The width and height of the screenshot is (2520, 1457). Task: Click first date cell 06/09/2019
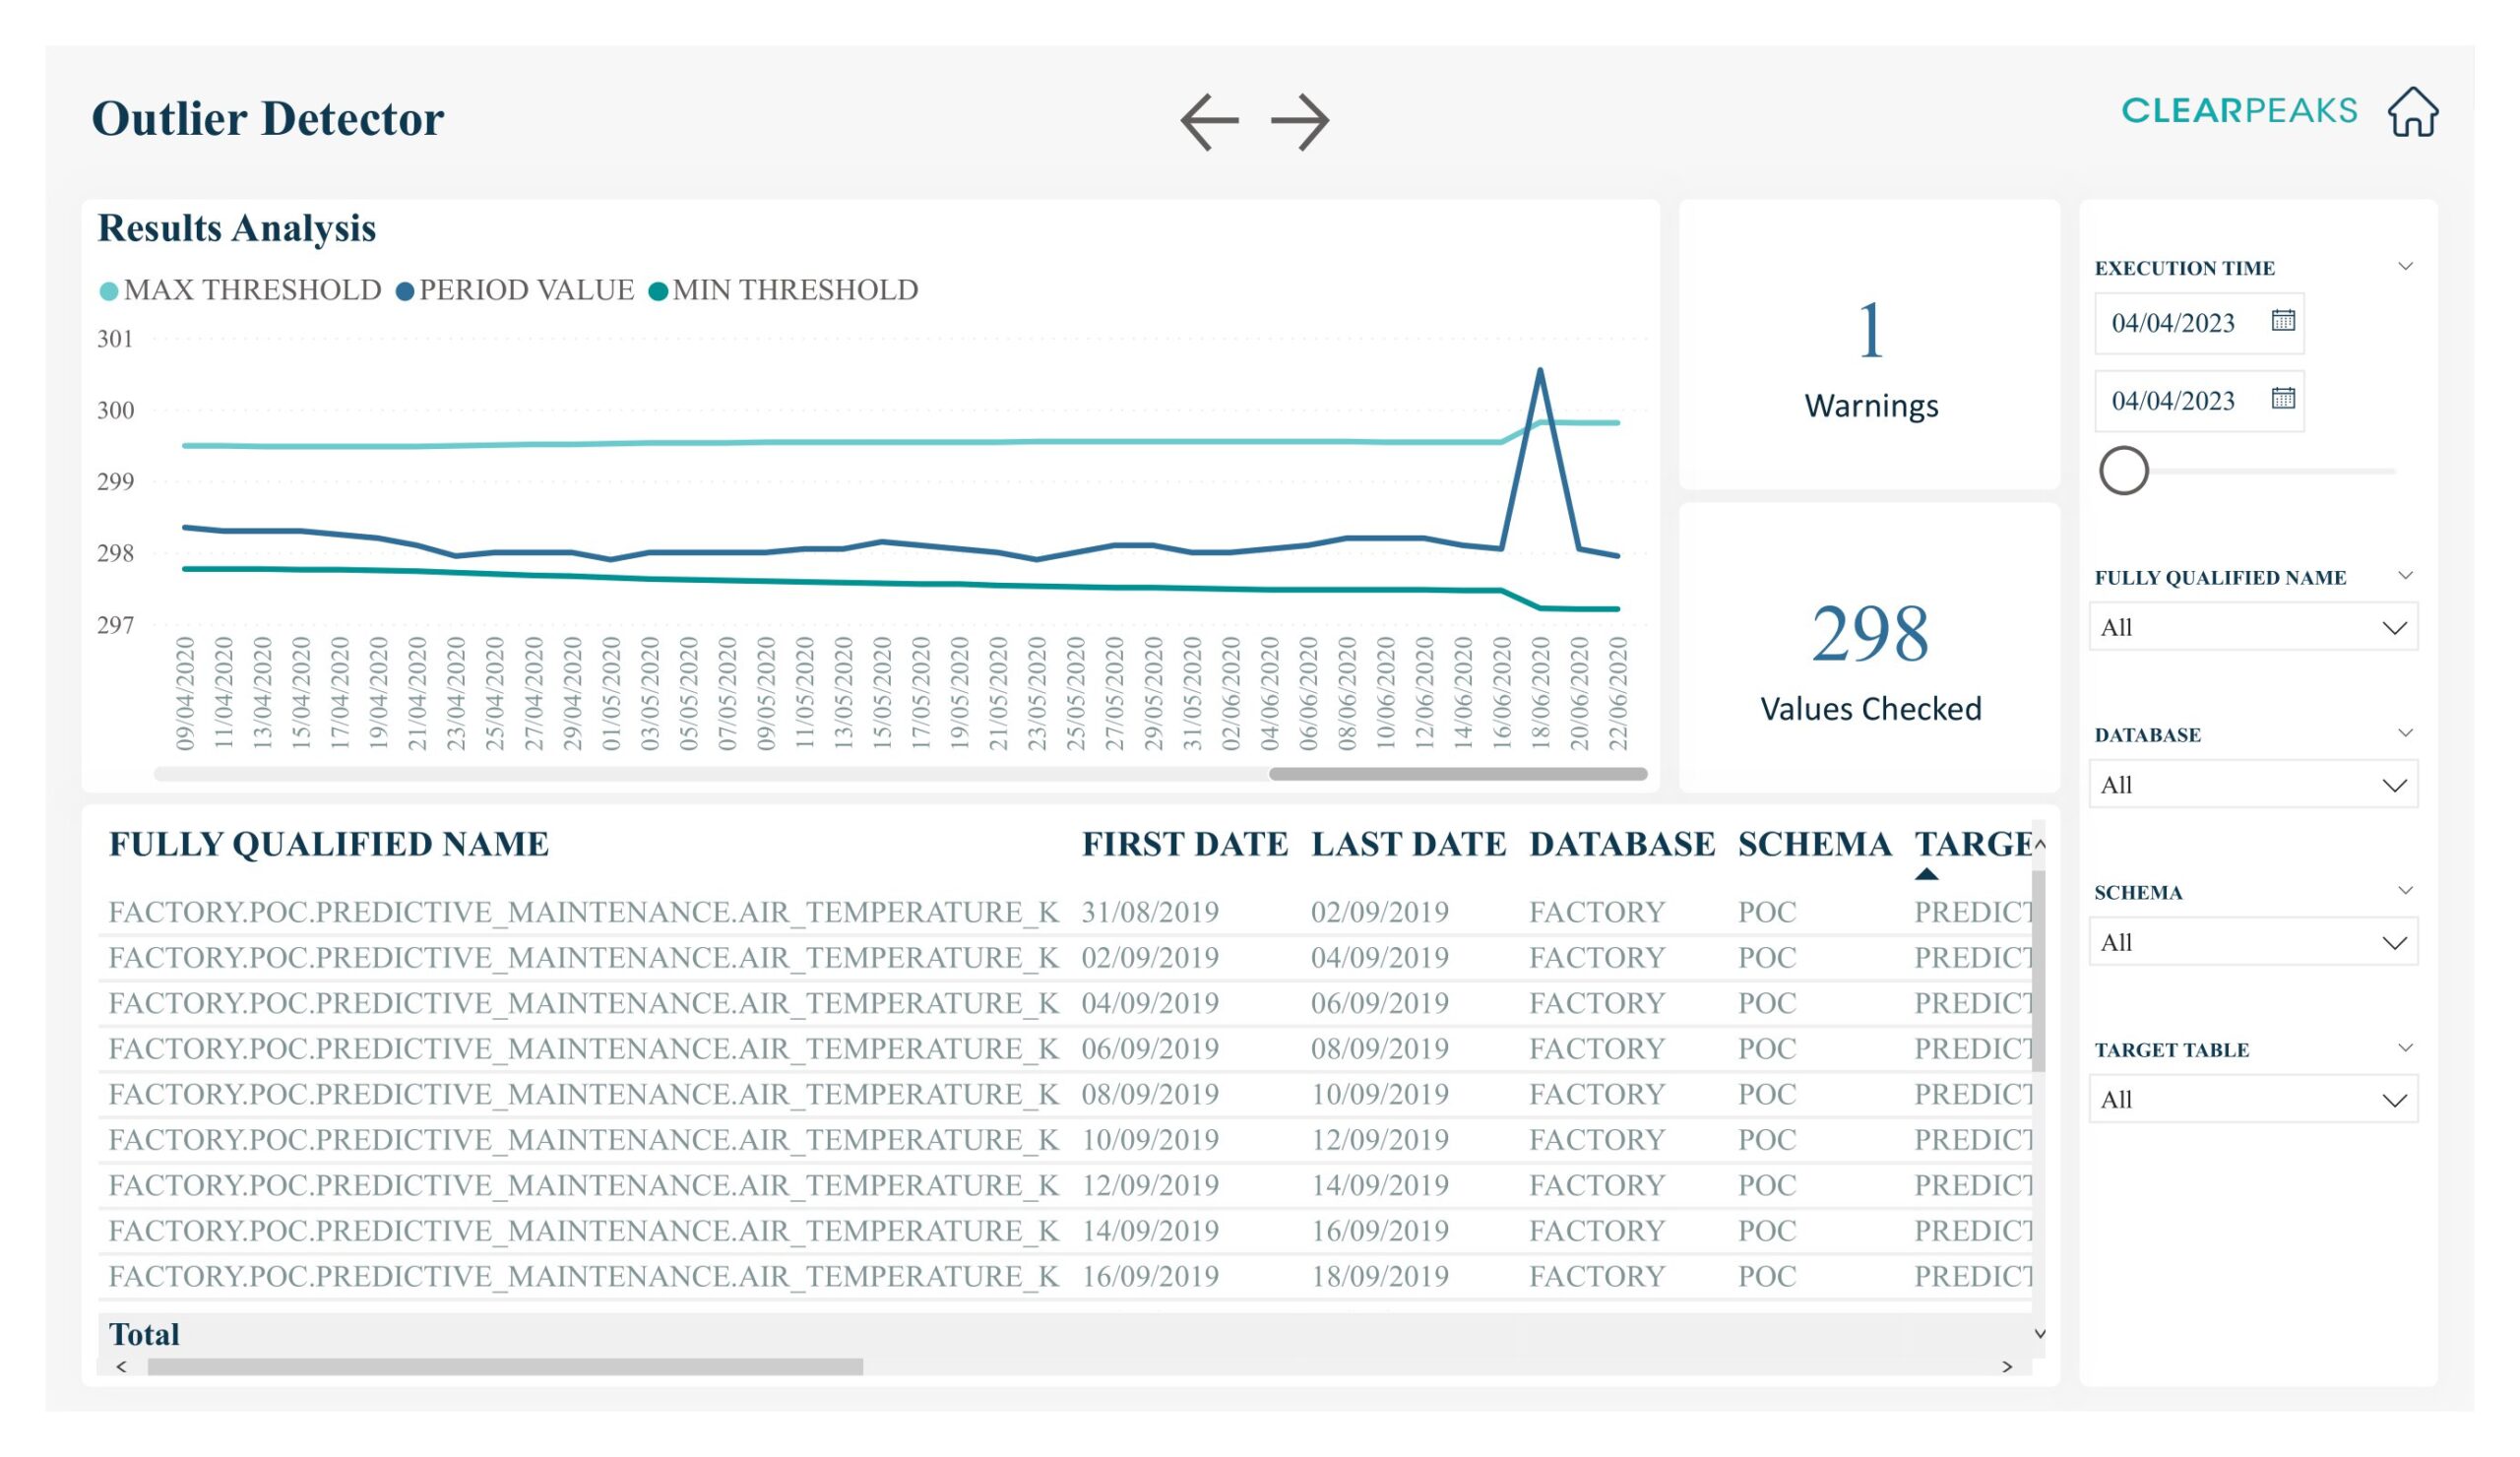pyautogui.click(x=1149, y=1049)
